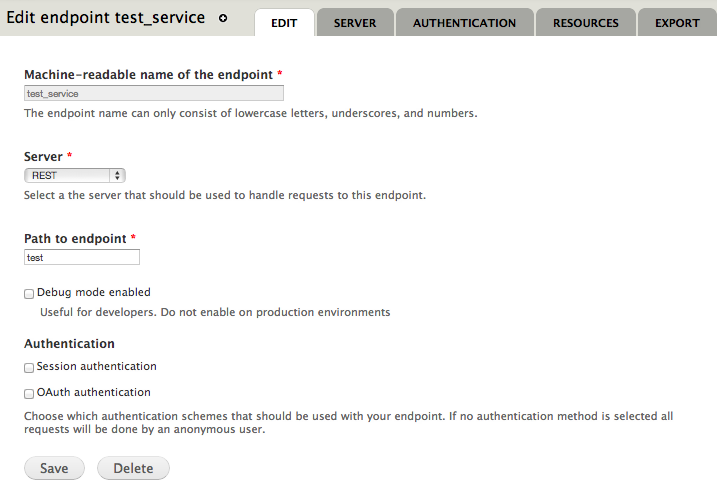Check the OAuth authentication box
The image size is (717, 502).
click(x=29, y=393)
